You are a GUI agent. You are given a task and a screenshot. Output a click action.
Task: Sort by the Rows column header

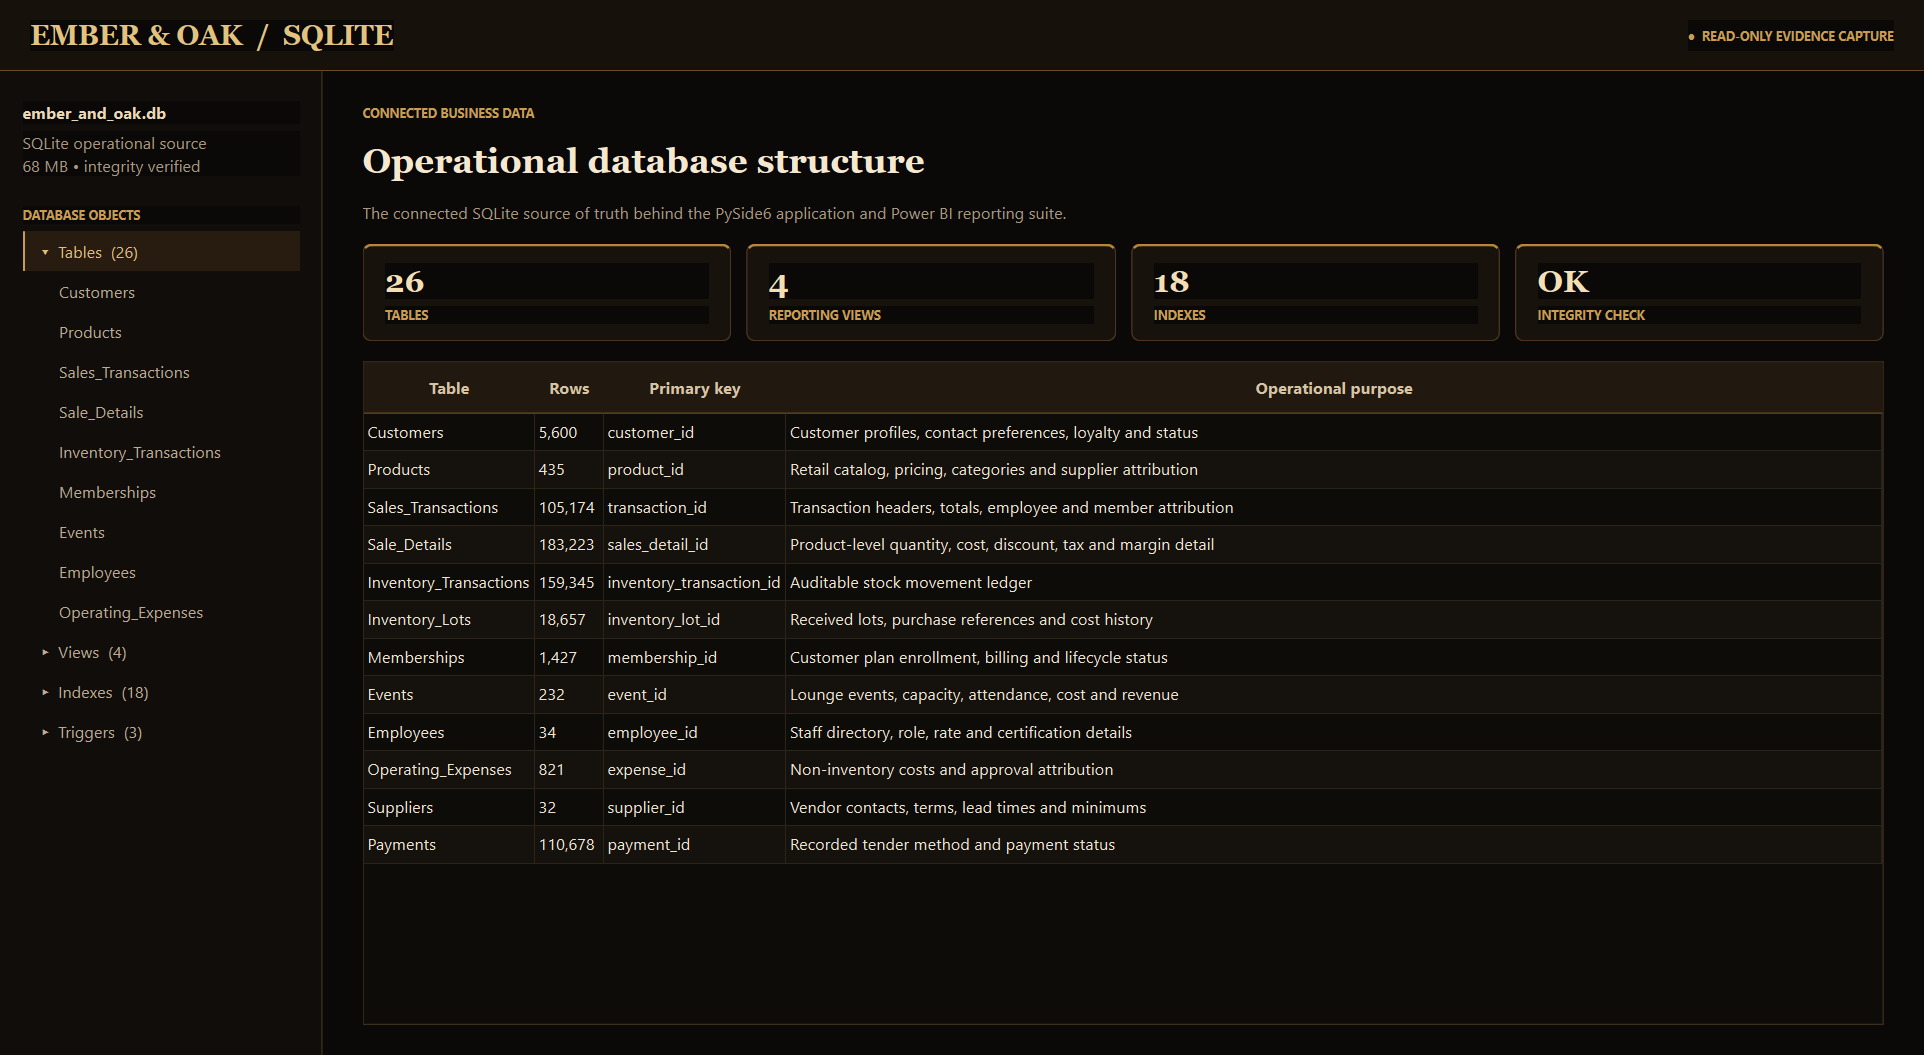pos(569,388)
